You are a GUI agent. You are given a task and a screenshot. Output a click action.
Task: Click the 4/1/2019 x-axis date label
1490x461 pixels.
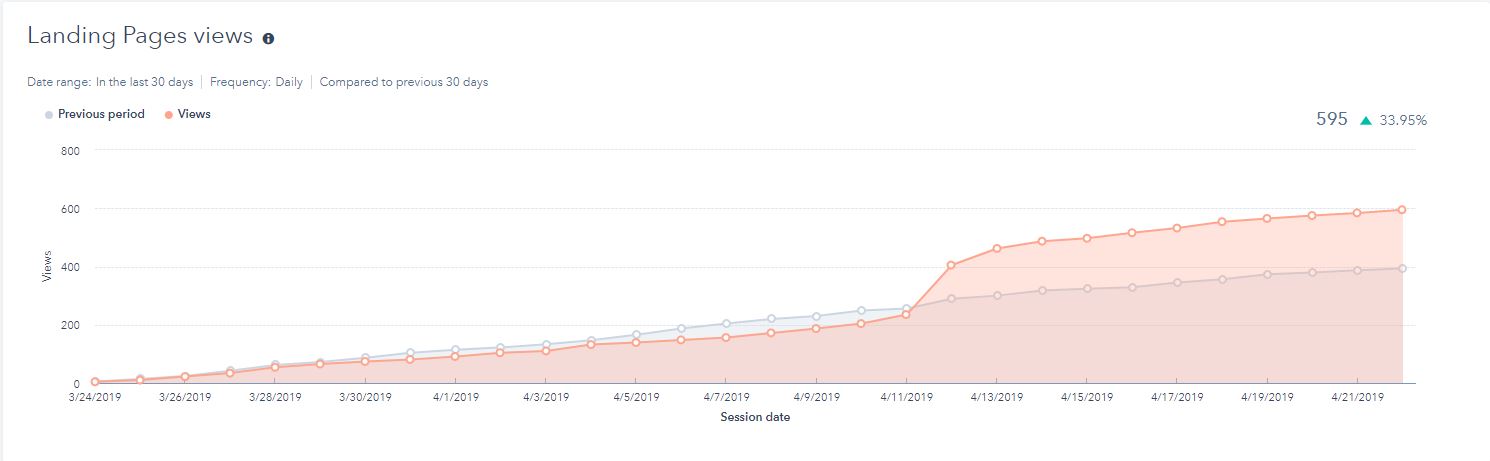coord(456,397)
